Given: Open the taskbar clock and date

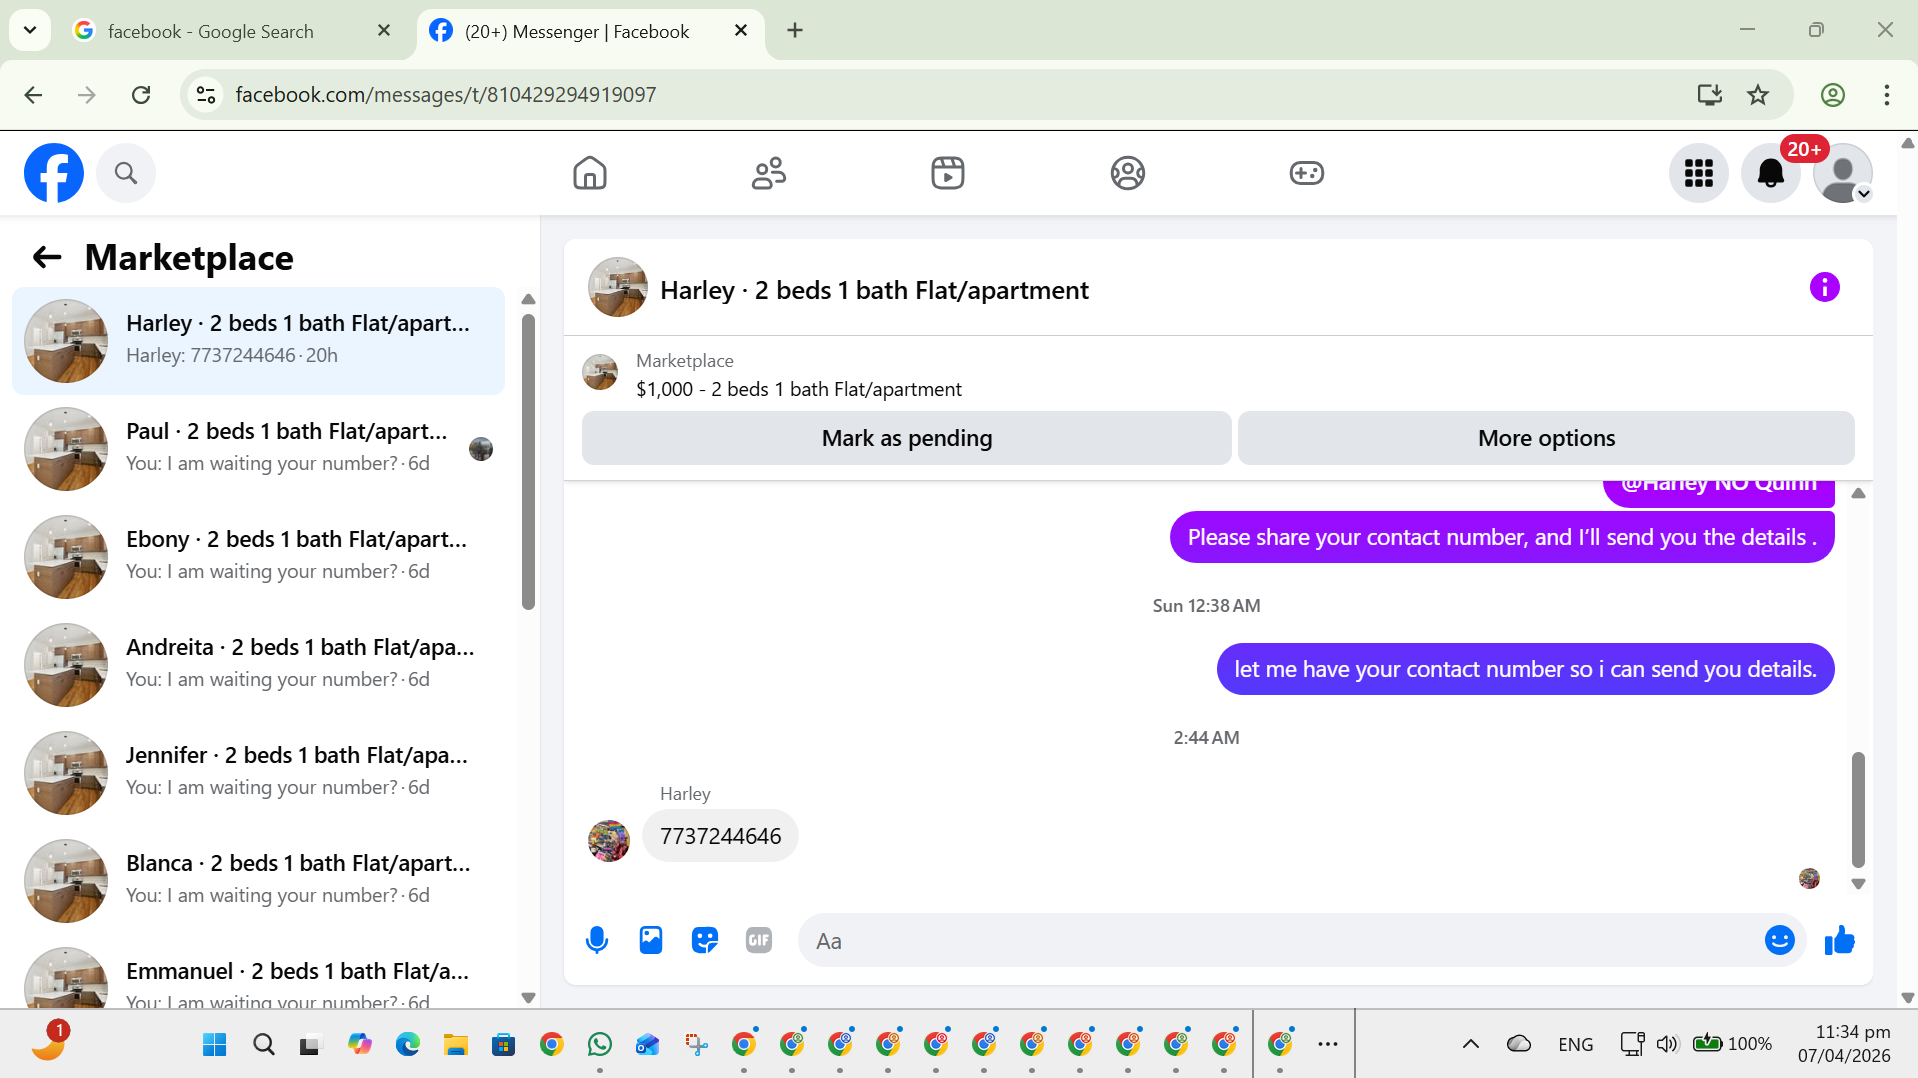Looking at the screenshot, I should [1844, 1044].
